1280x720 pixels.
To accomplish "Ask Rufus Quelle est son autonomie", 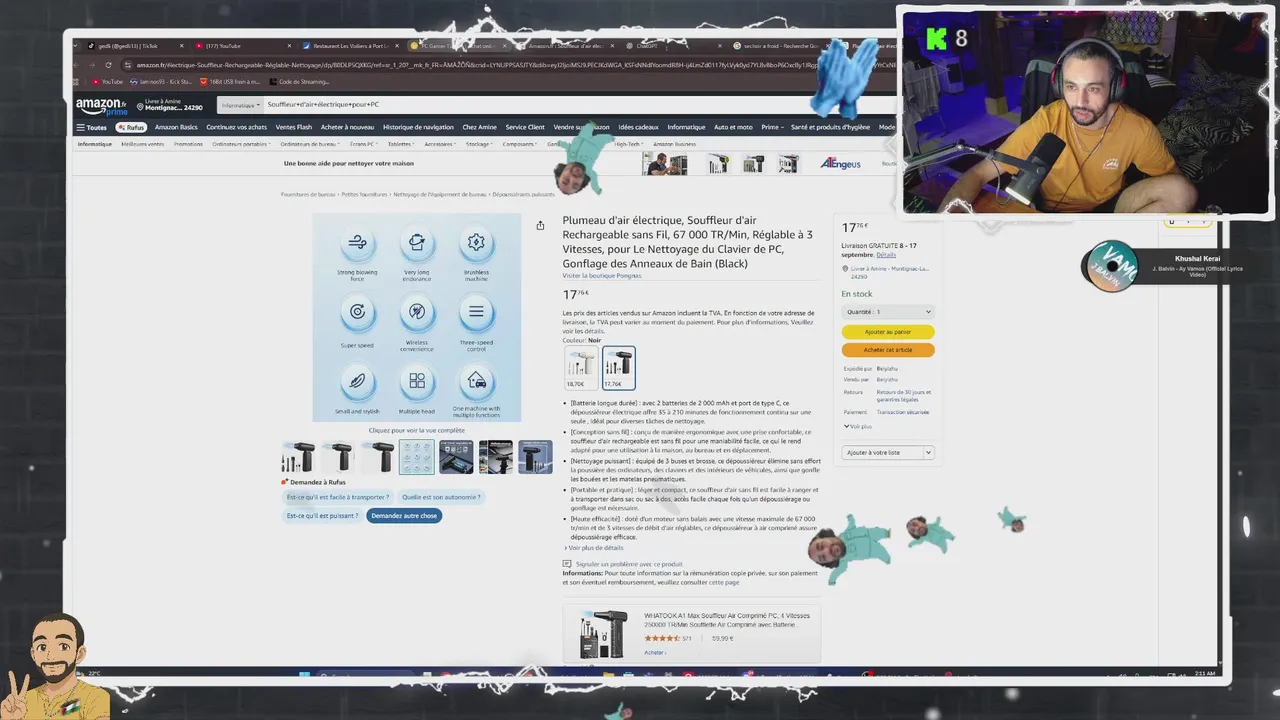I will tap(441, 497).
